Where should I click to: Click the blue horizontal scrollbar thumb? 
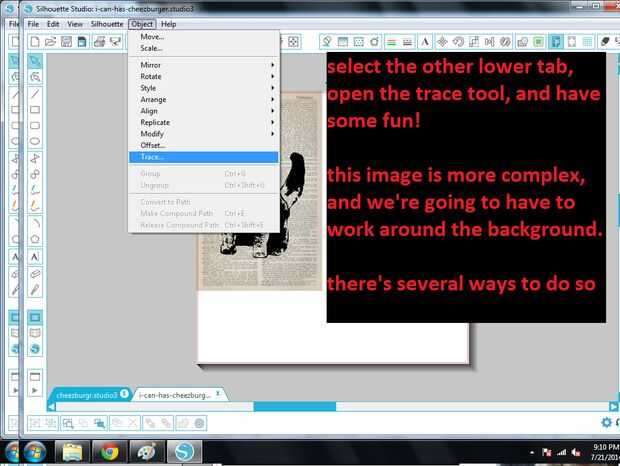(x=295, y=406)
